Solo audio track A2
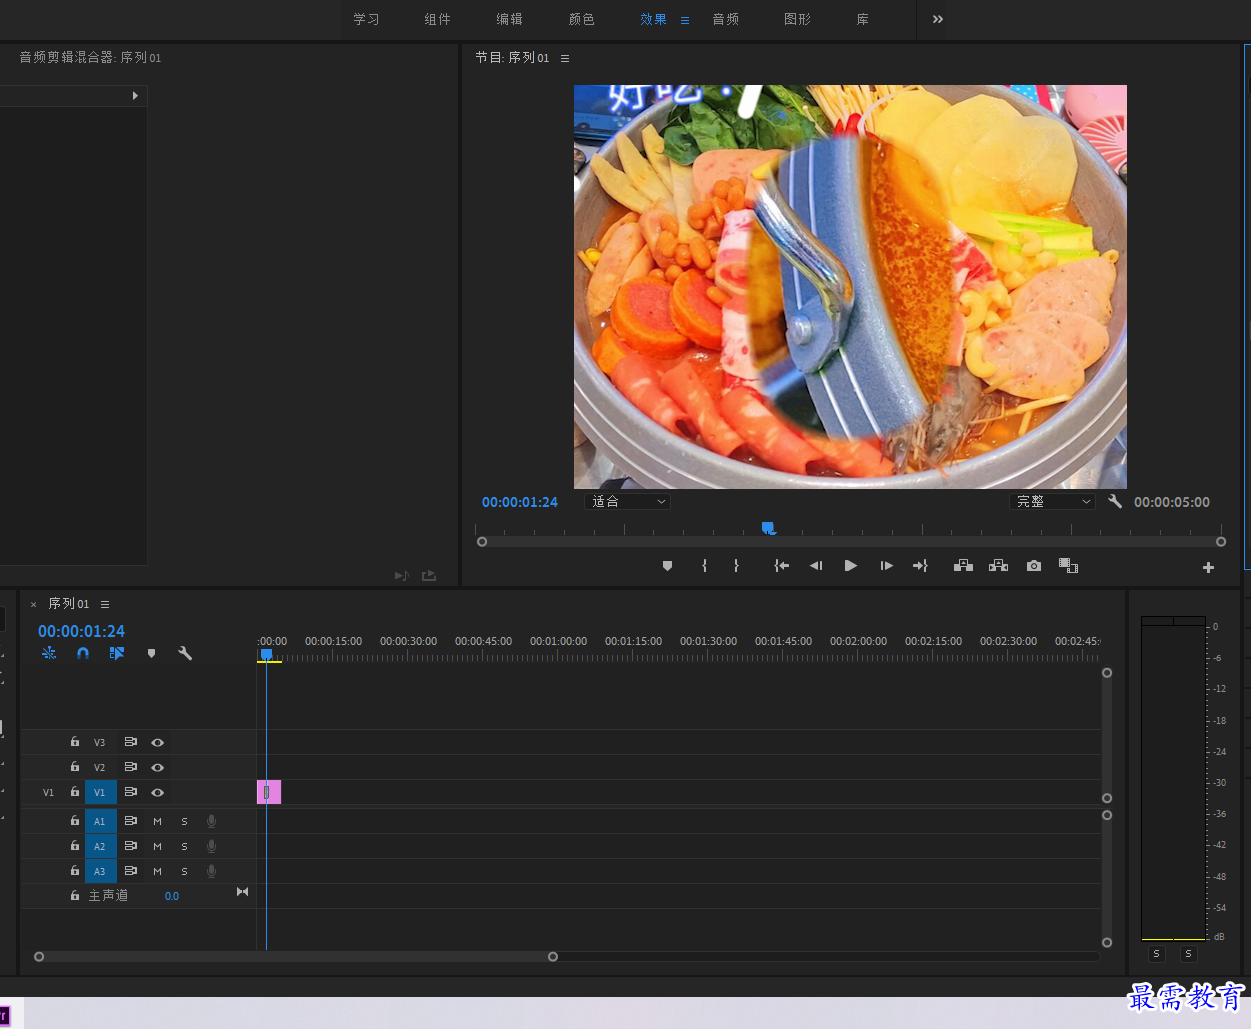The height and width of the screenshot is (1029, 1251). coord(184,846)
